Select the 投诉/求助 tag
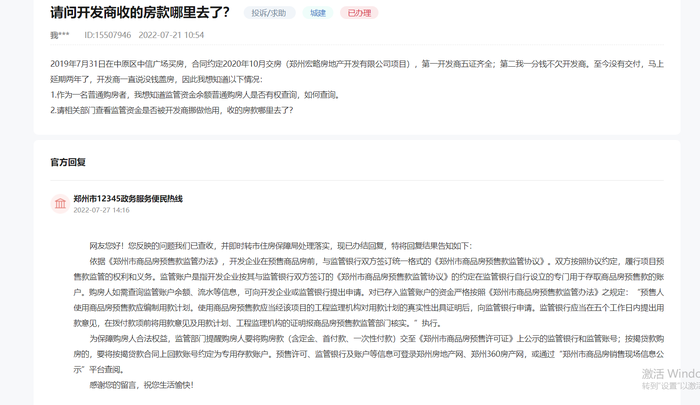Viewport: 700px width, 405px height. 269,13
